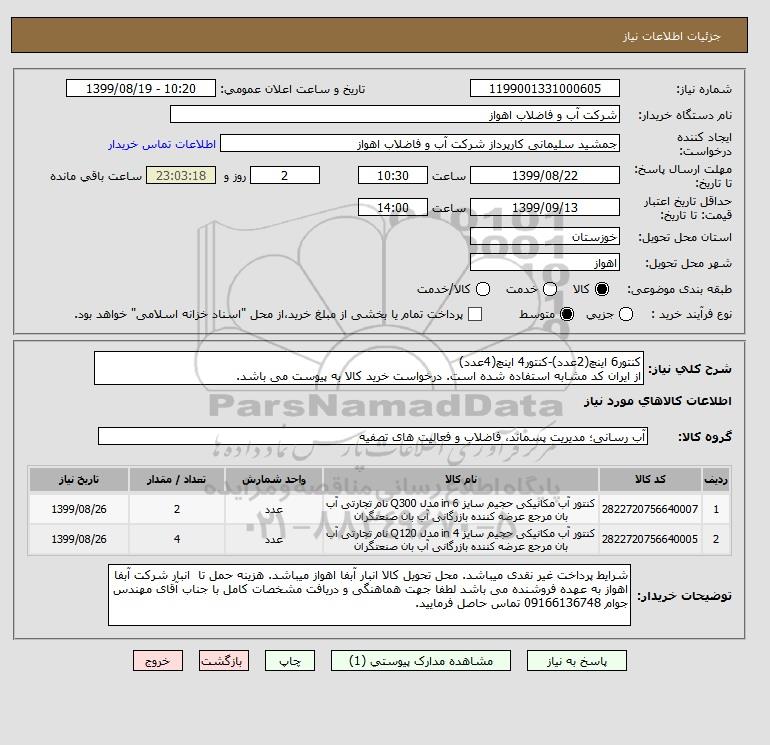Click the تعداد / مقدار column header
Screen dimensions: 770x745
177,479
